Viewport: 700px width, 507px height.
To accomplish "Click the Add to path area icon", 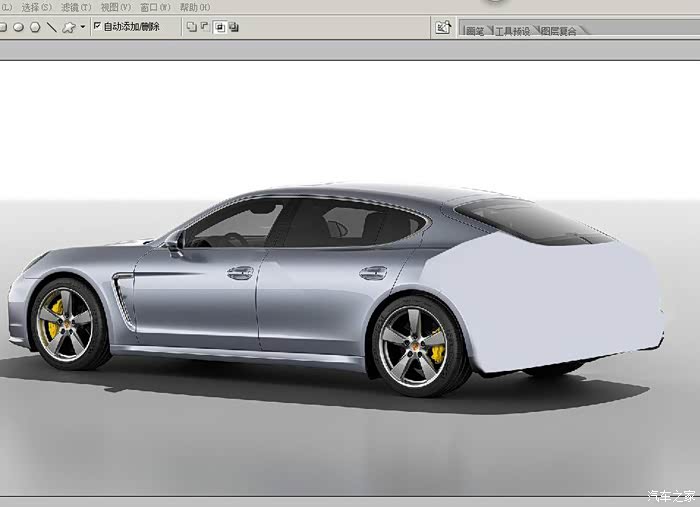I will pos(191,27).
